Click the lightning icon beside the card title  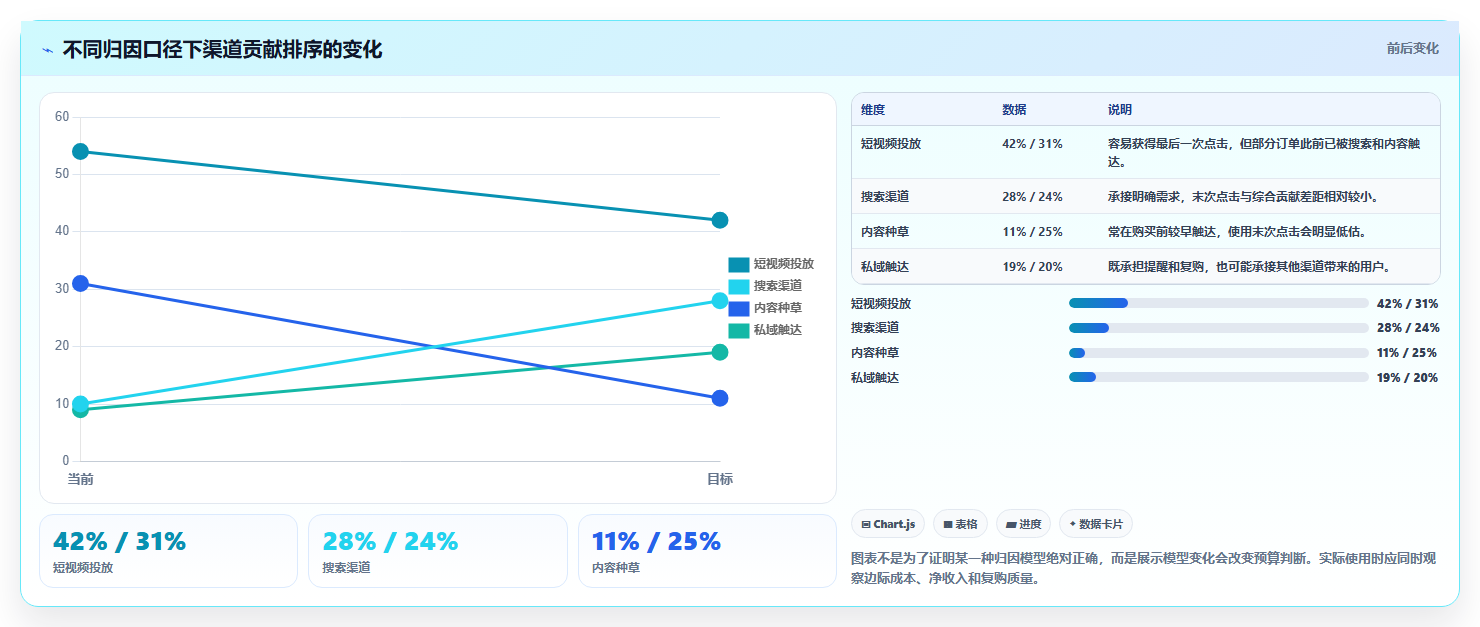(x=47, y=50)
